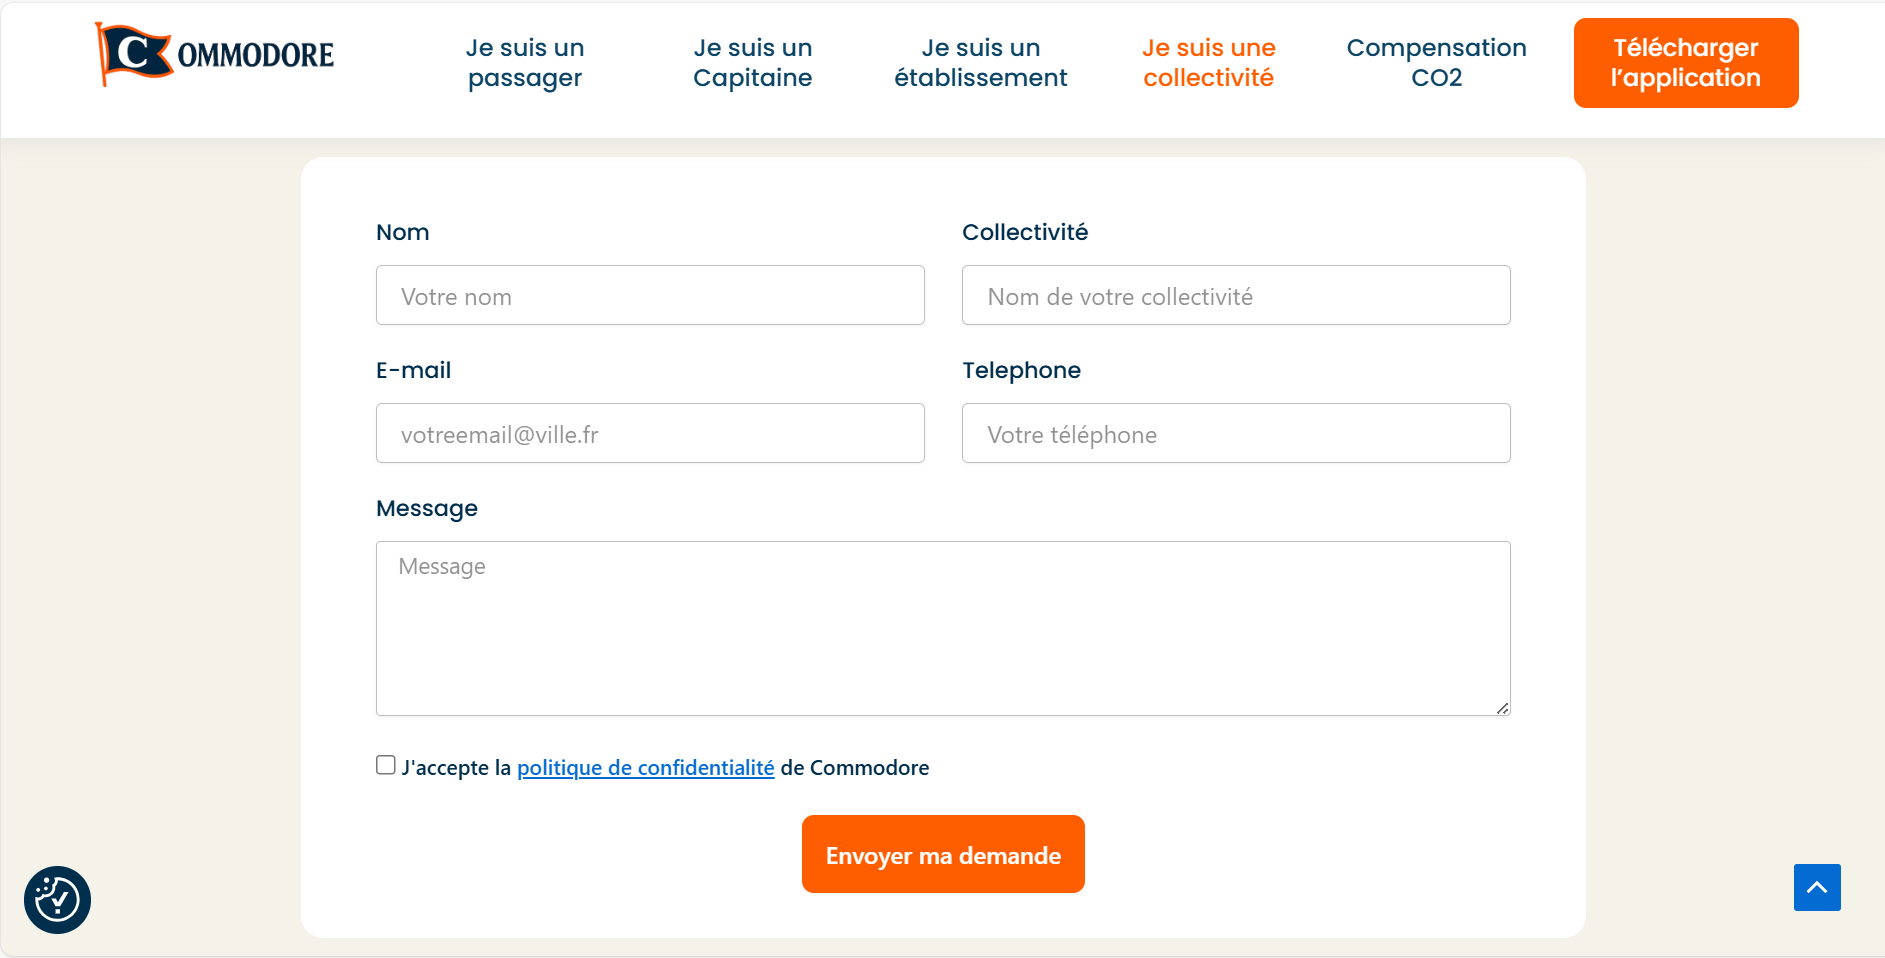
Task: Click into the E-mail input field
Action: (650, 433)
